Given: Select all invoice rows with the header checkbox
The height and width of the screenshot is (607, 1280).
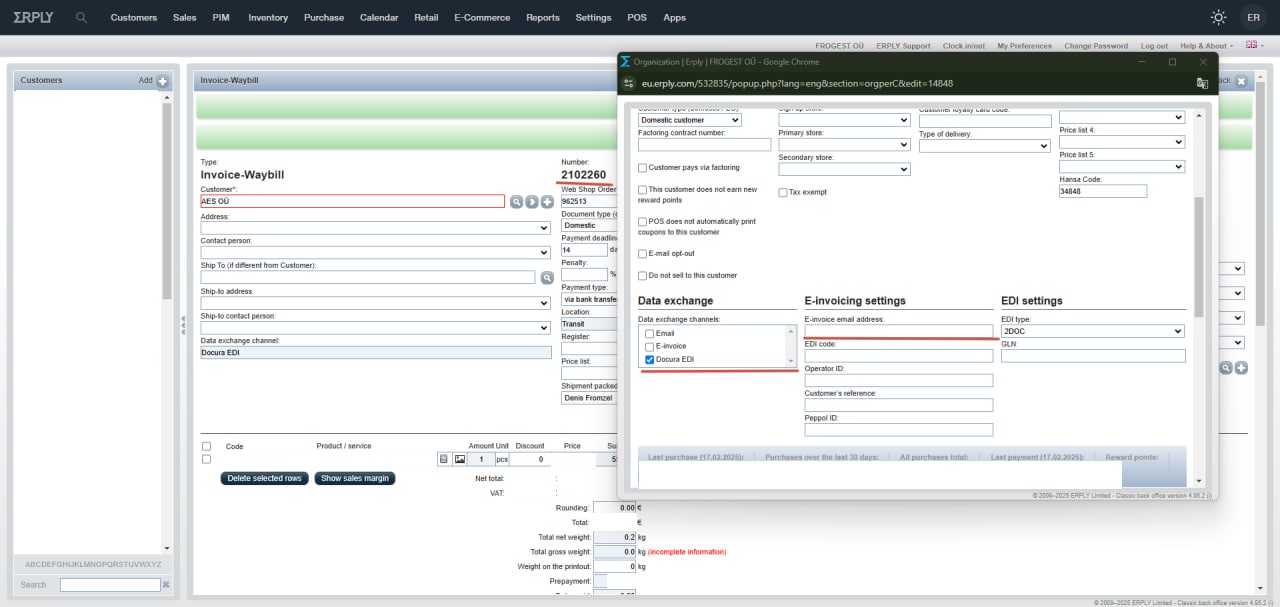Looking at the screenshot, I should point(206,446).
